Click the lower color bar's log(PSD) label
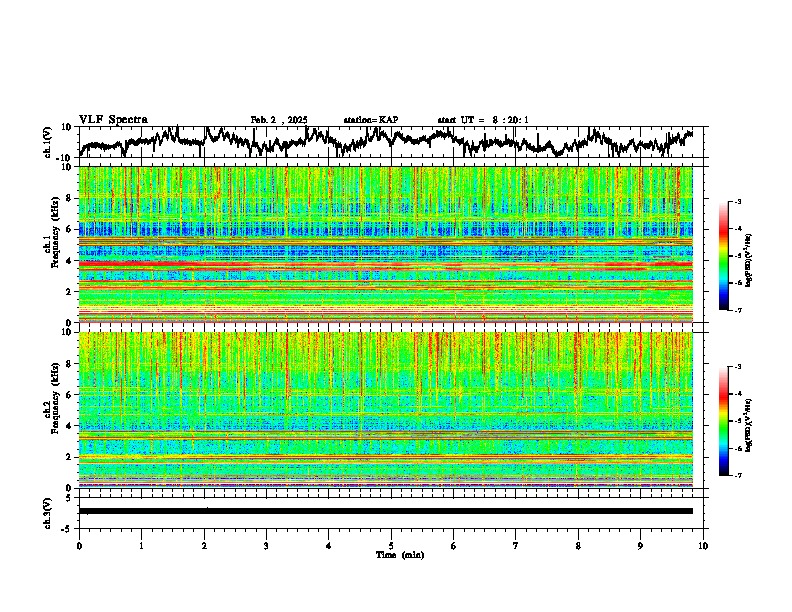792x612 pixels. point(748,425)
